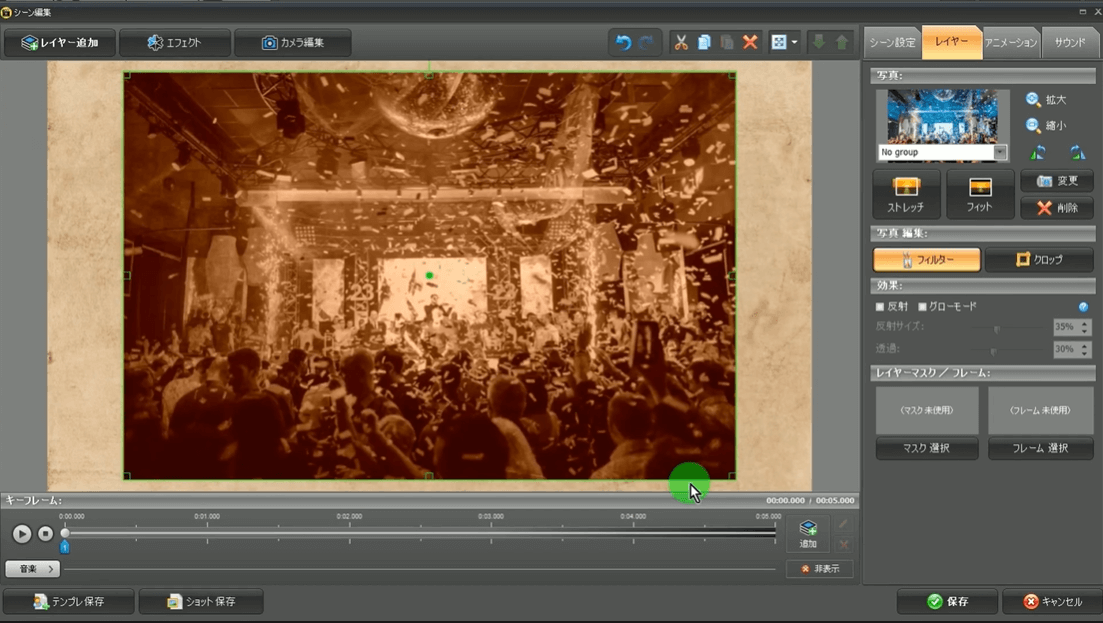The width and height of the screenshot is (1103, 623).
Task: Click the フィルター button
Action: pos(926,260)
